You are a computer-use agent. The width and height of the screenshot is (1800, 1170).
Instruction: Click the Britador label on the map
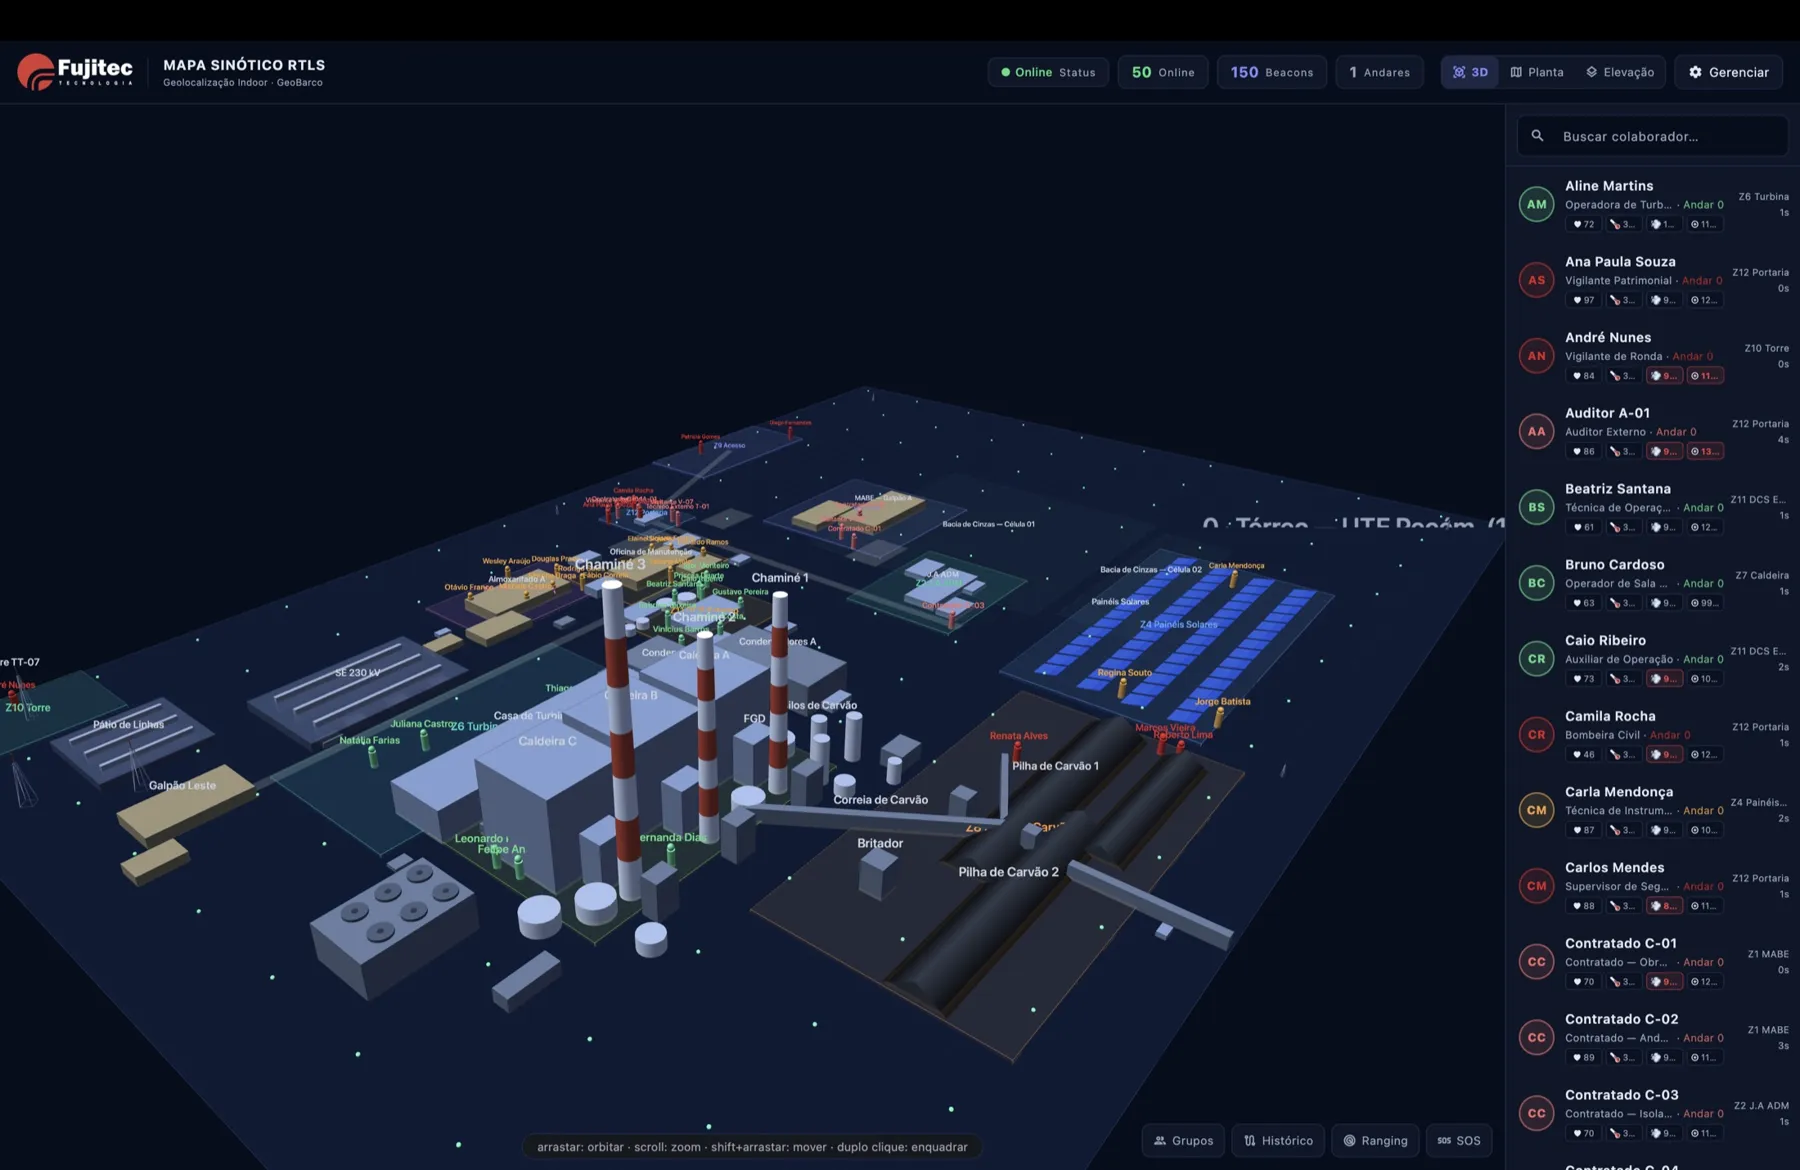tap(880, 843)
